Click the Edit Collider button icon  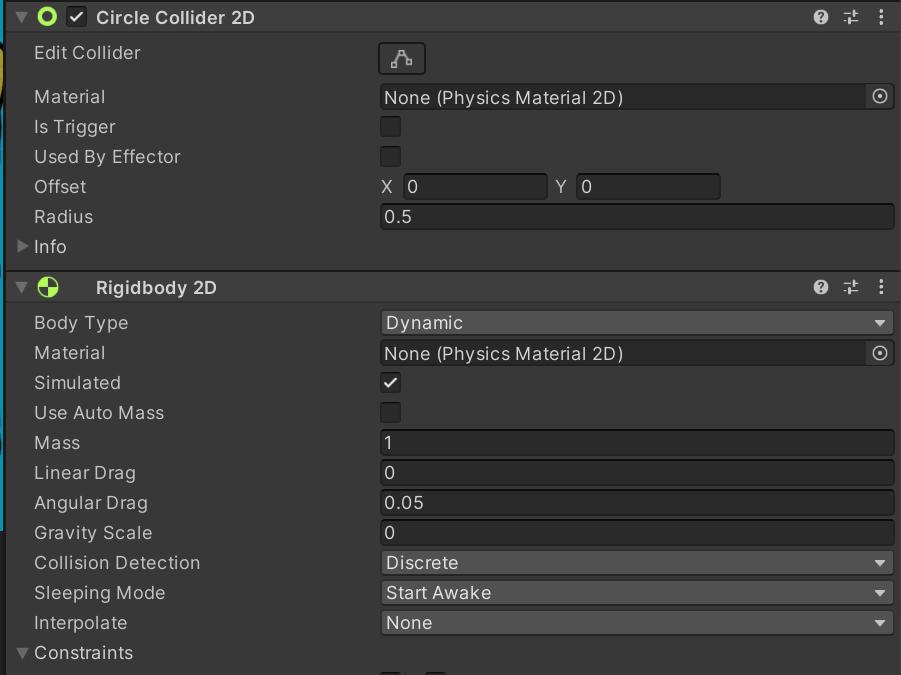pos(401,59)
